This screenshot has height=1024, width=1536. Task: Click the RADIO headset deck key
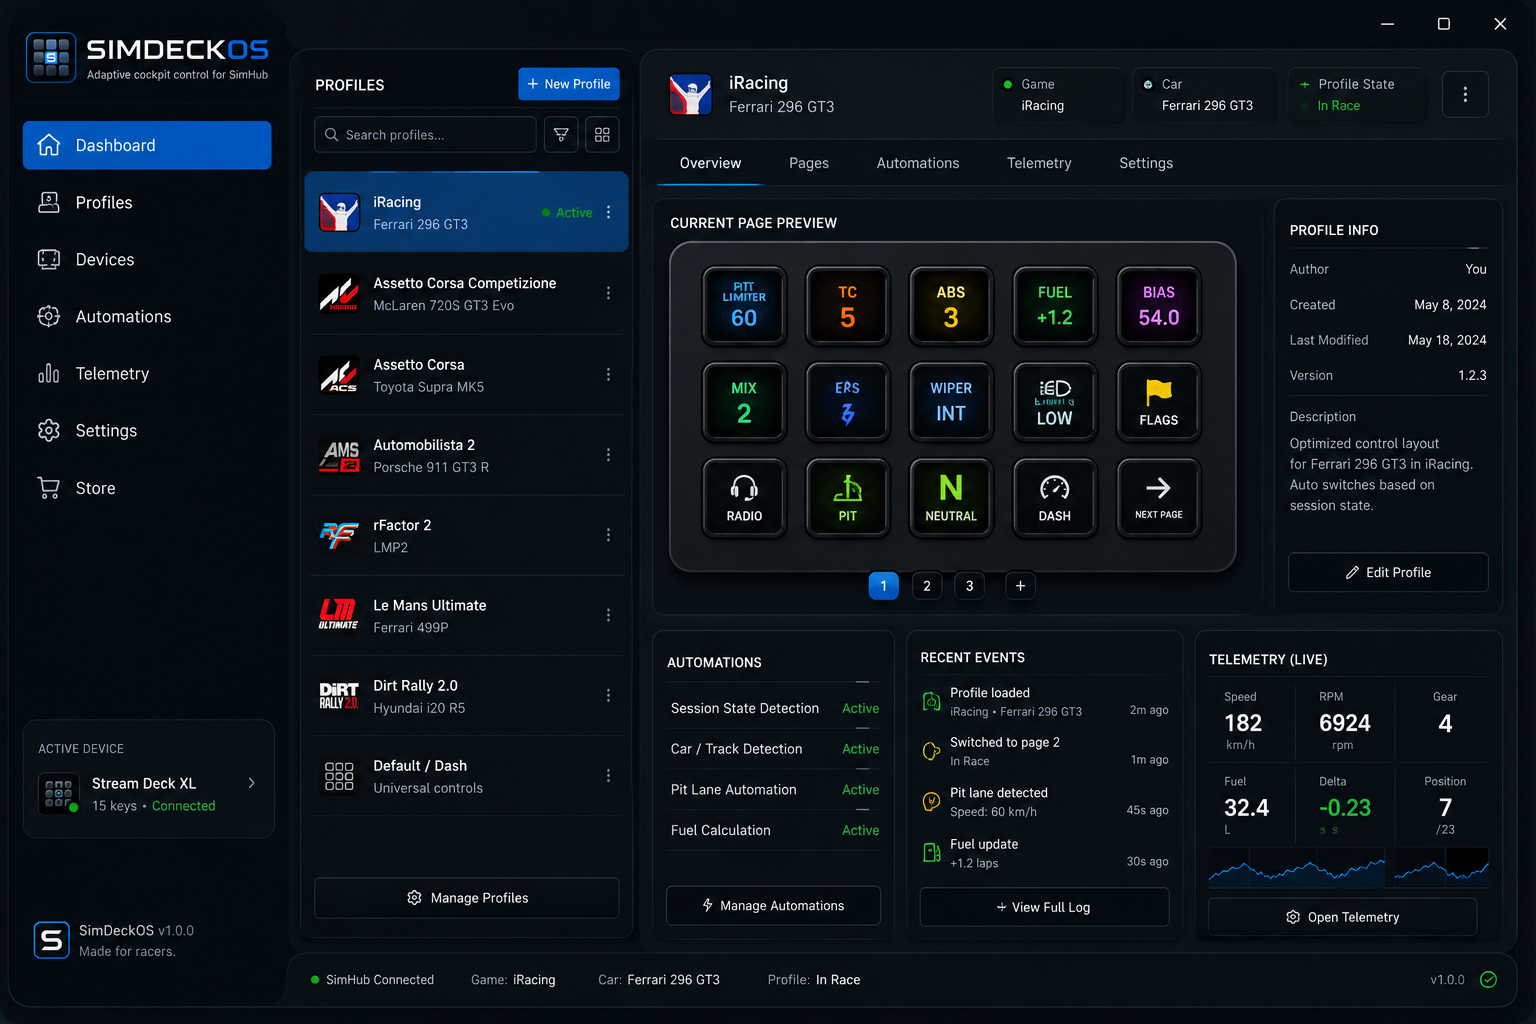(x=744, y=498)
